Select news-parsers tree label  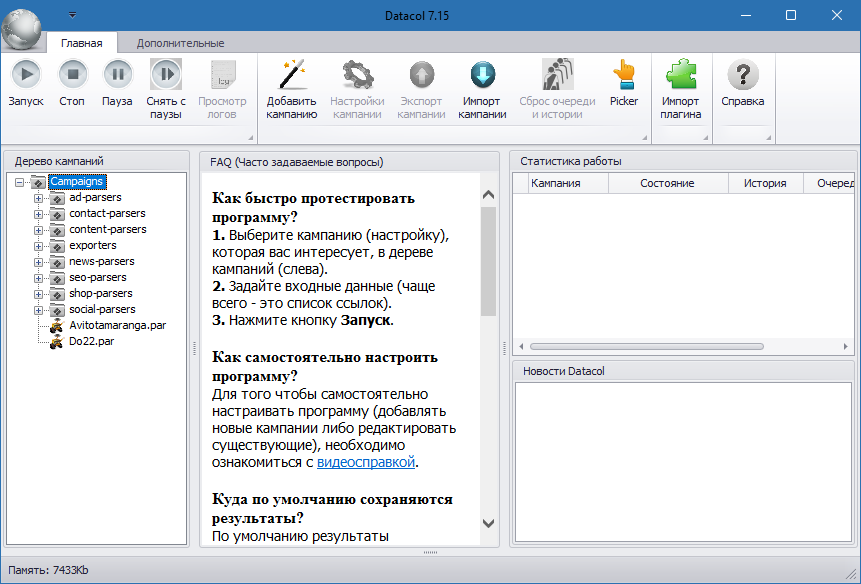tap(102, 261)
